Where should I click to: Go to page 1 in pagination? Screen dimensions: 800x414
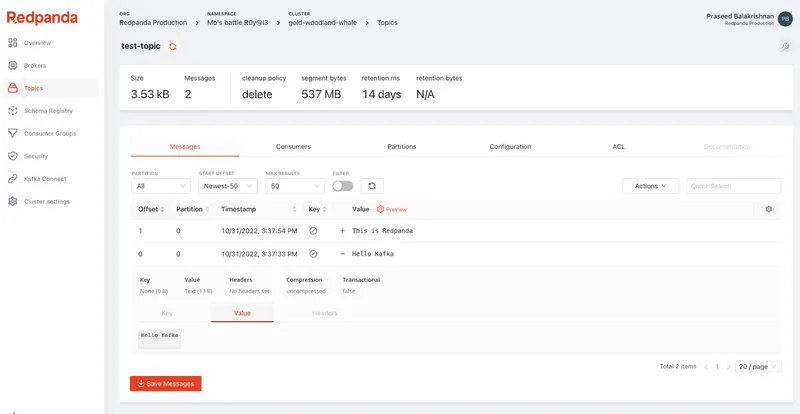click(x=717, y=367)
